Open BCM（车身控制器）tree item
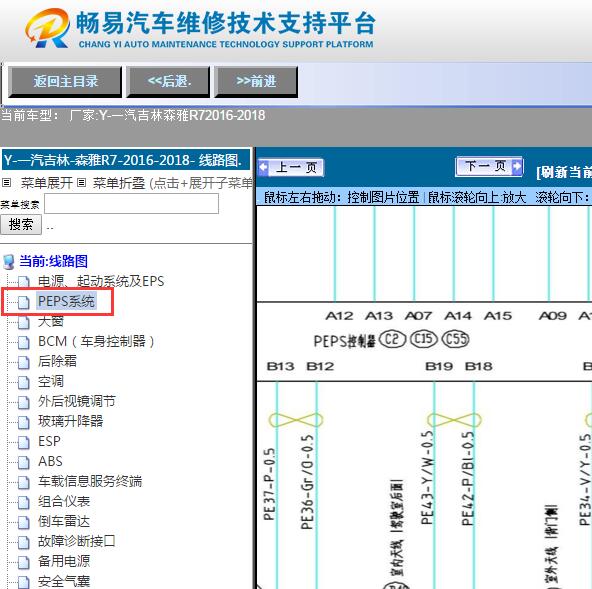The width and height of the screenshot is (592, 589). (96, 341)
